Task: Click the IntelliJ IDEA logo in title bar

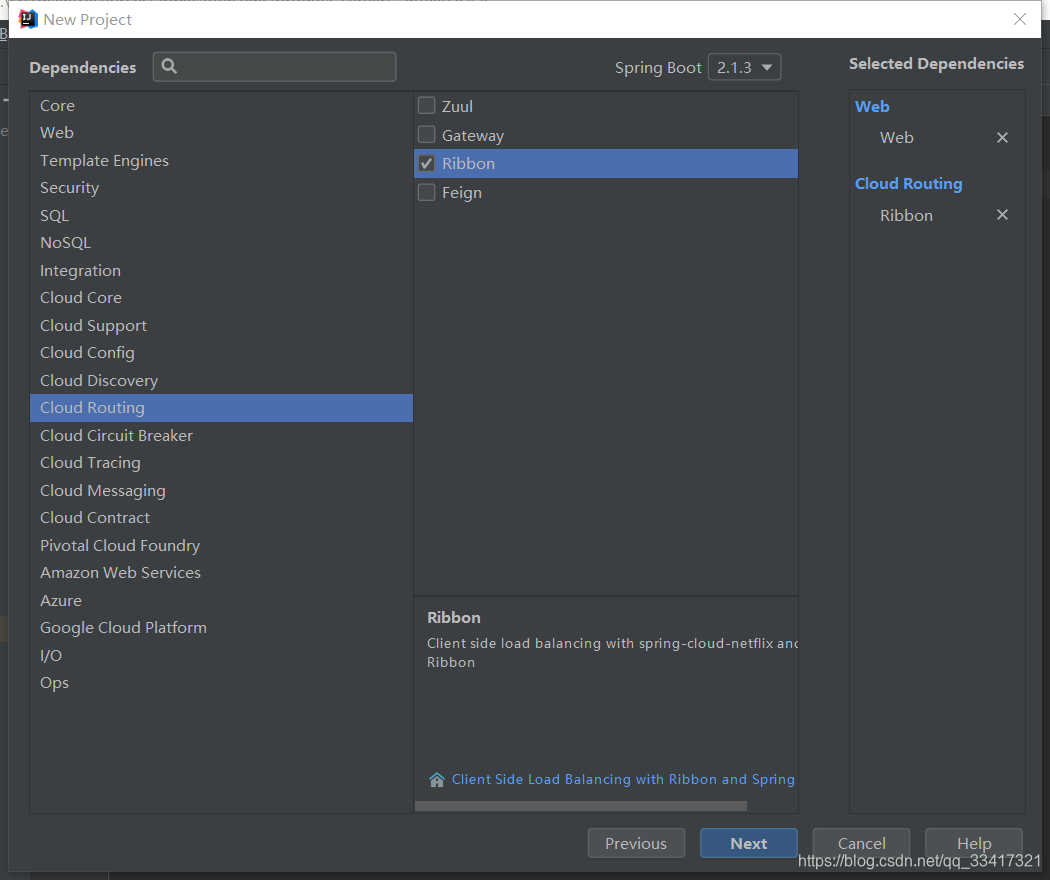Action: 27,19
